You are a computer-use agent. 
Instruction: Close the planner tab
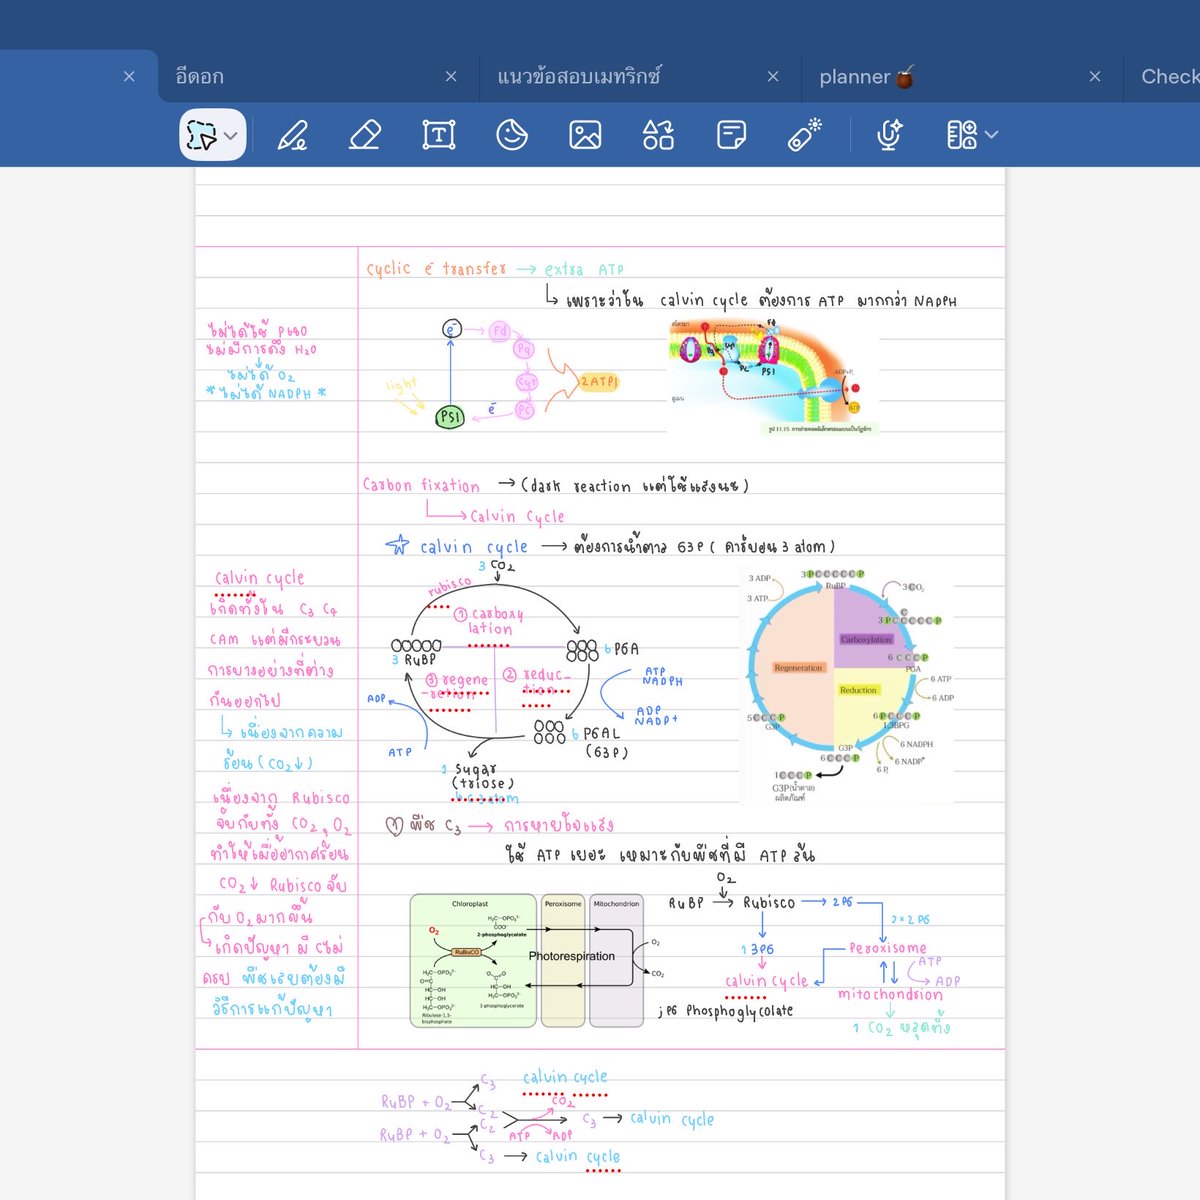1095,77
